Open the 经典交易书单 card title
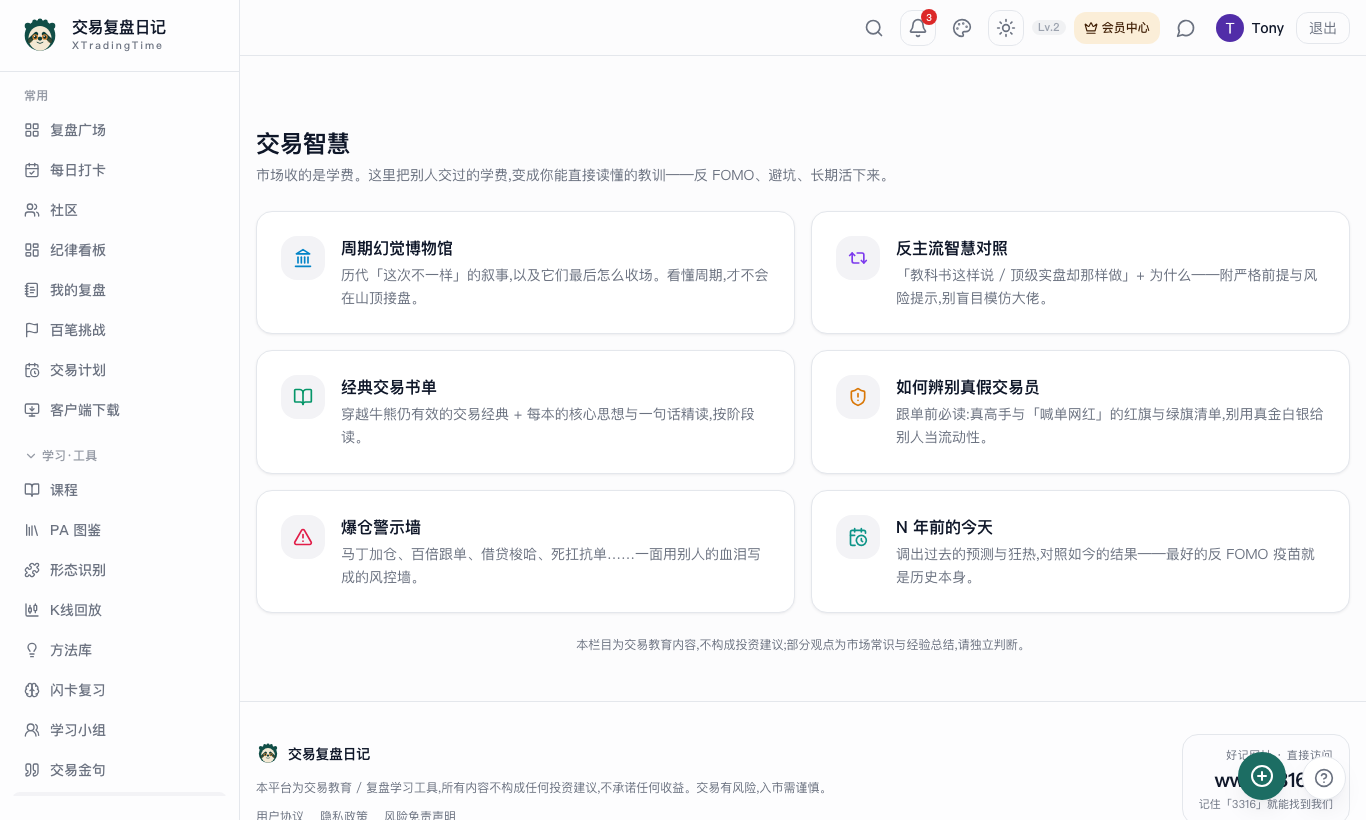 pyautogui.click(x=389, y=387)
